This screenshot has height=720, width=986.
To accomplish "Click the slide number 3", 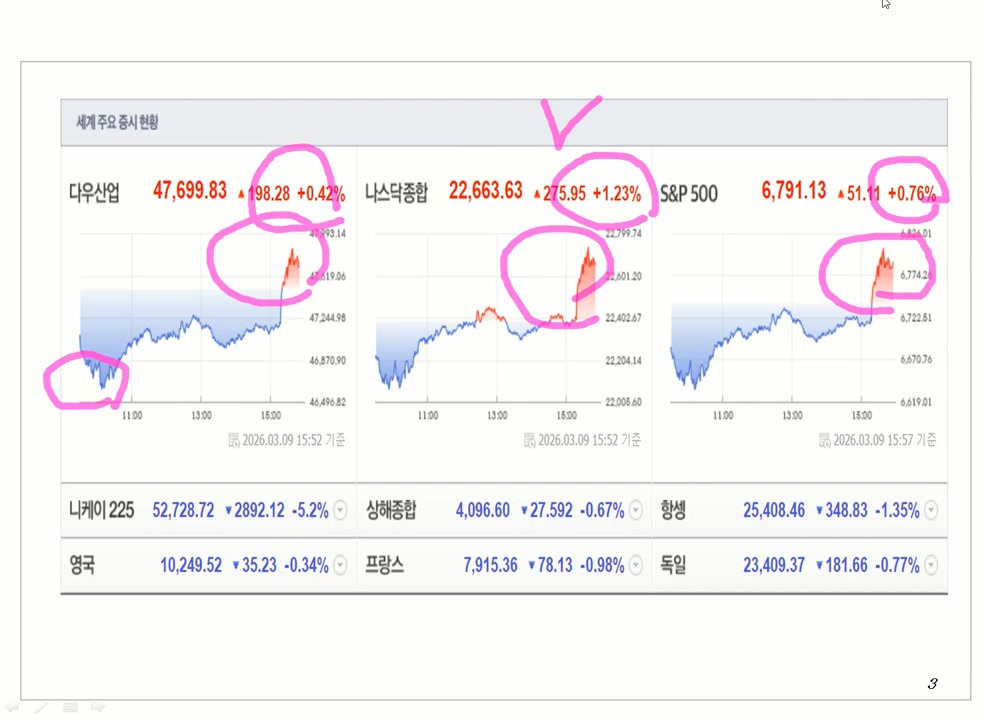I will coord(932,684).
